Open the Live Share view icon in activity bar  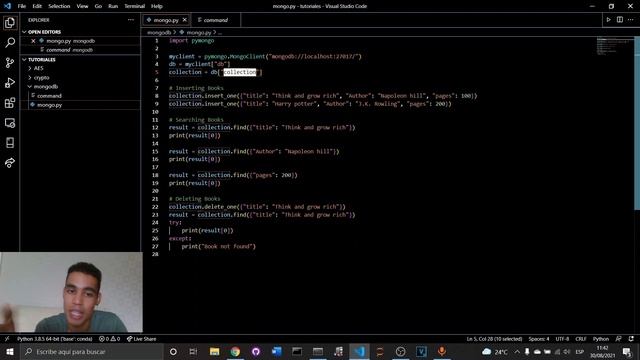(10, 162)
